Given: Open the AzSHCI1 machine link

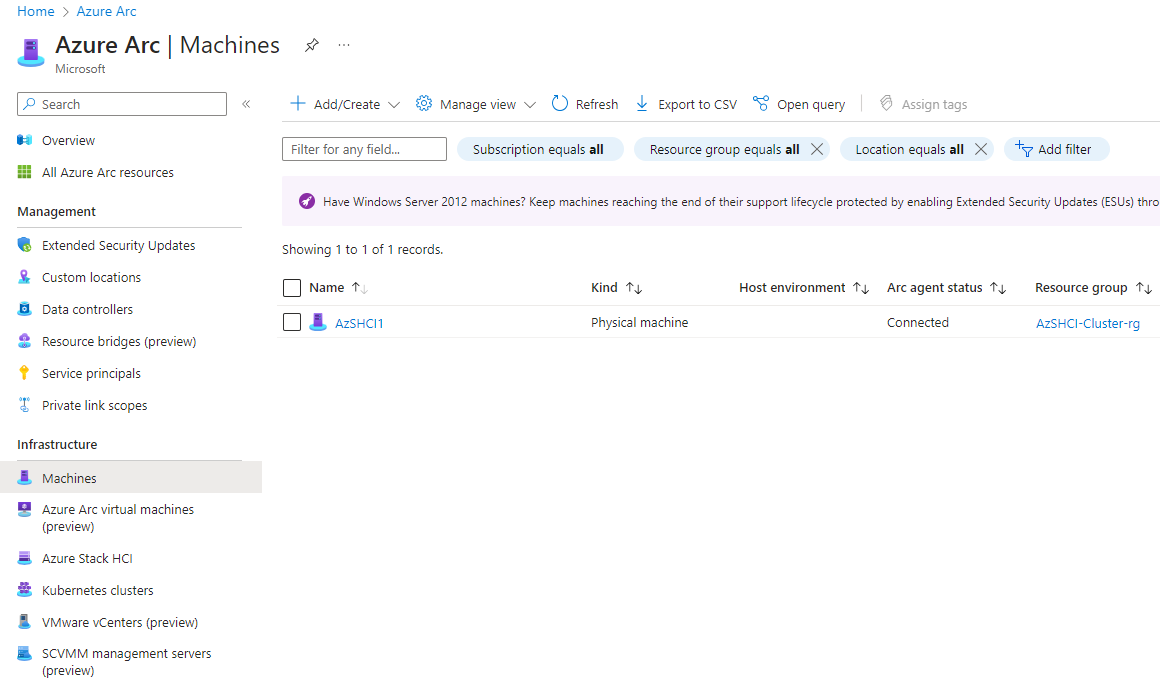Looking at the screenshot, I should pos(359,323).
